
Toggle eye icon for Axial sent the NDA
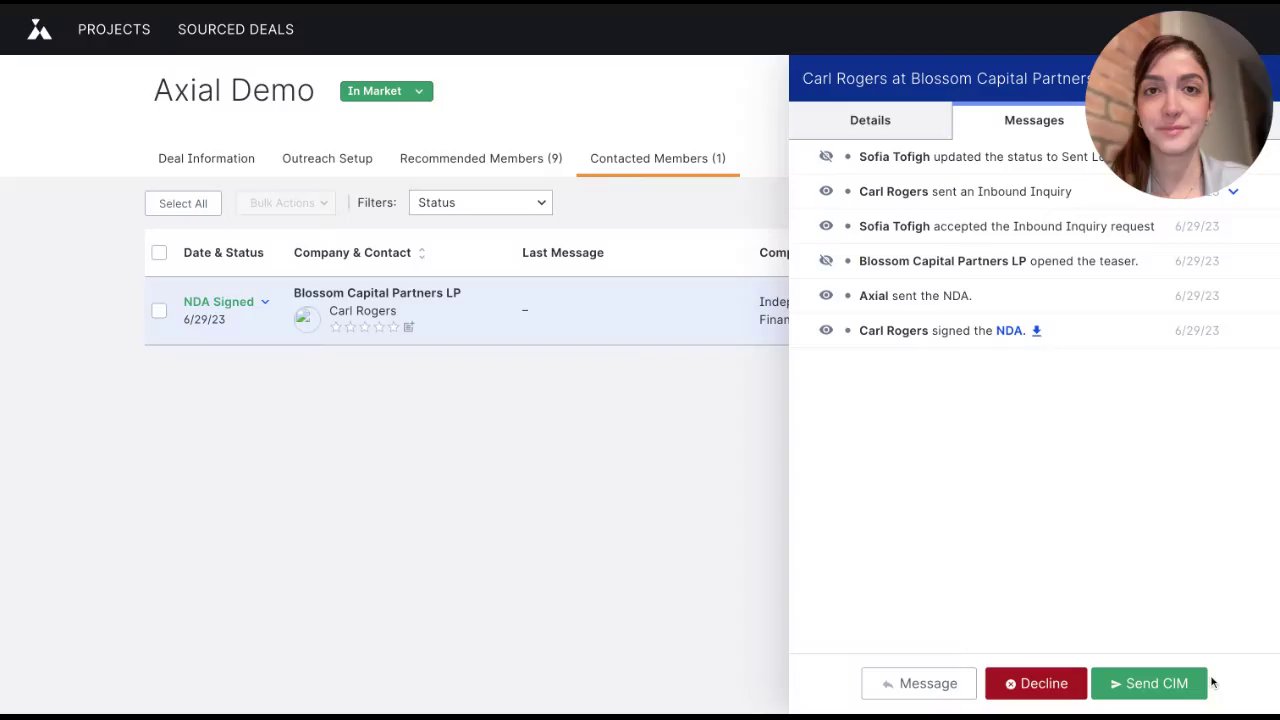826,295
